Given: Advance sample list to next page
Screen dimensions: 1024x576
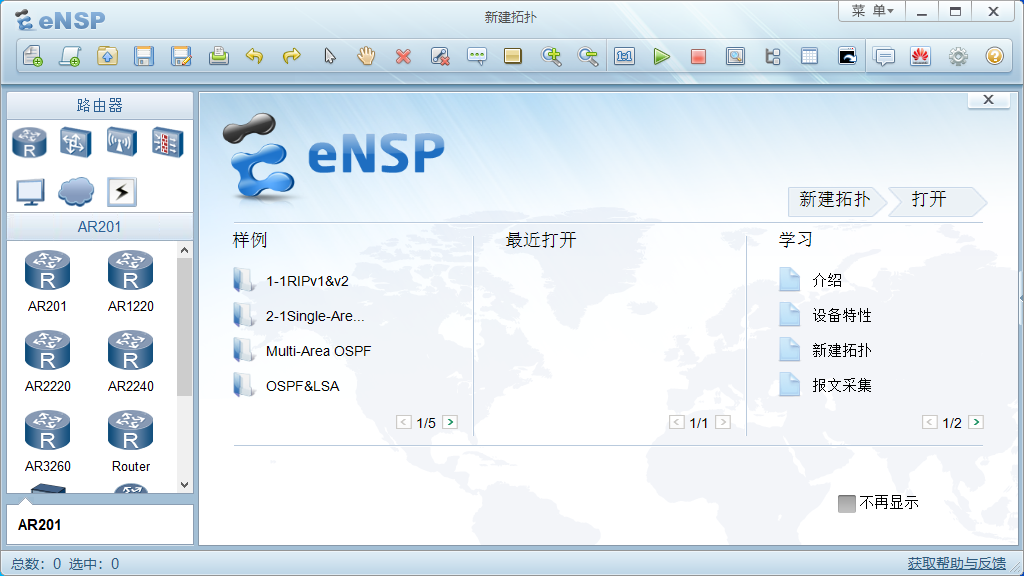Looking at the screenshot, I should pyautogui.click(x=450, y=422).
